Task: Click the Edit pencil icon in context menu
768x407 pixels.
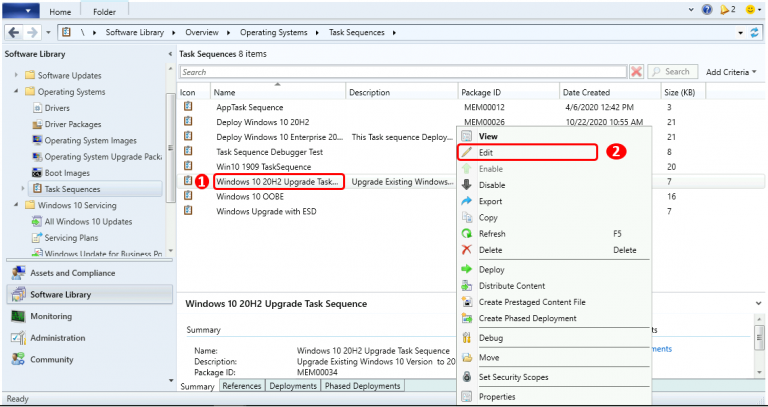Action: [x=467, y=152]
